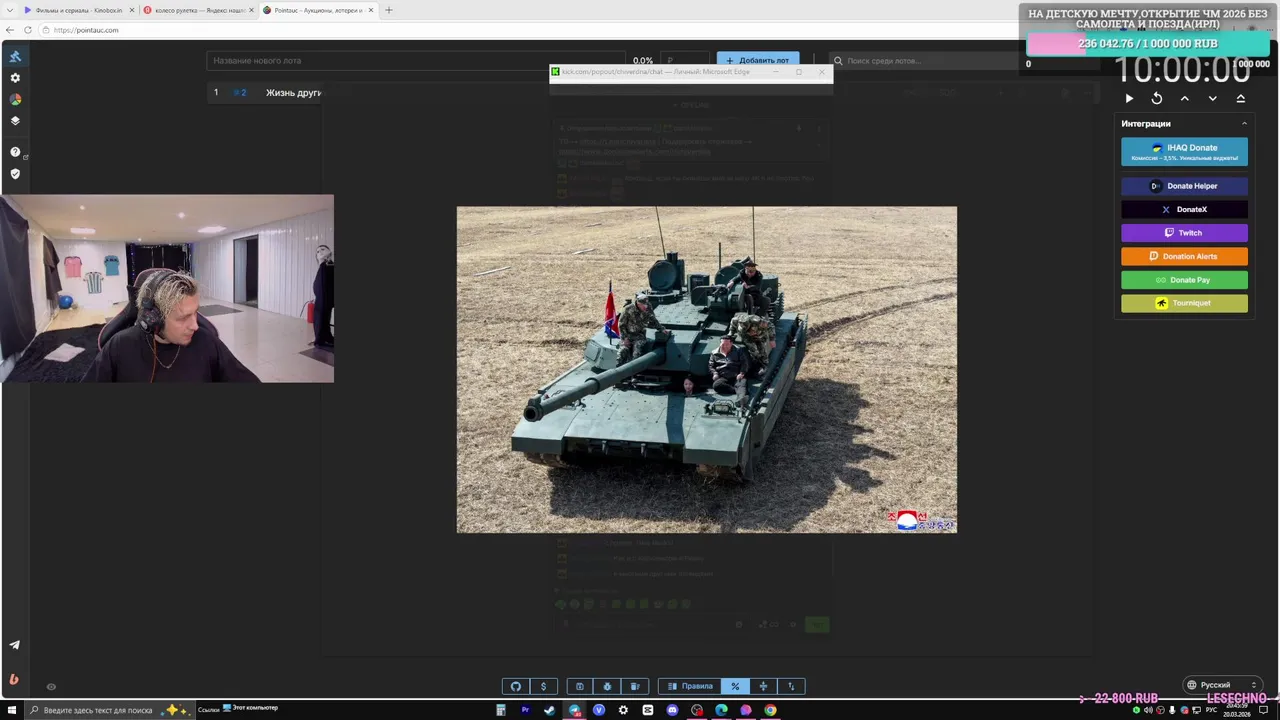Open Discord from the taskbar
Image resolution: width=1280 pixels, height=720 pixels.
[672, 710]
